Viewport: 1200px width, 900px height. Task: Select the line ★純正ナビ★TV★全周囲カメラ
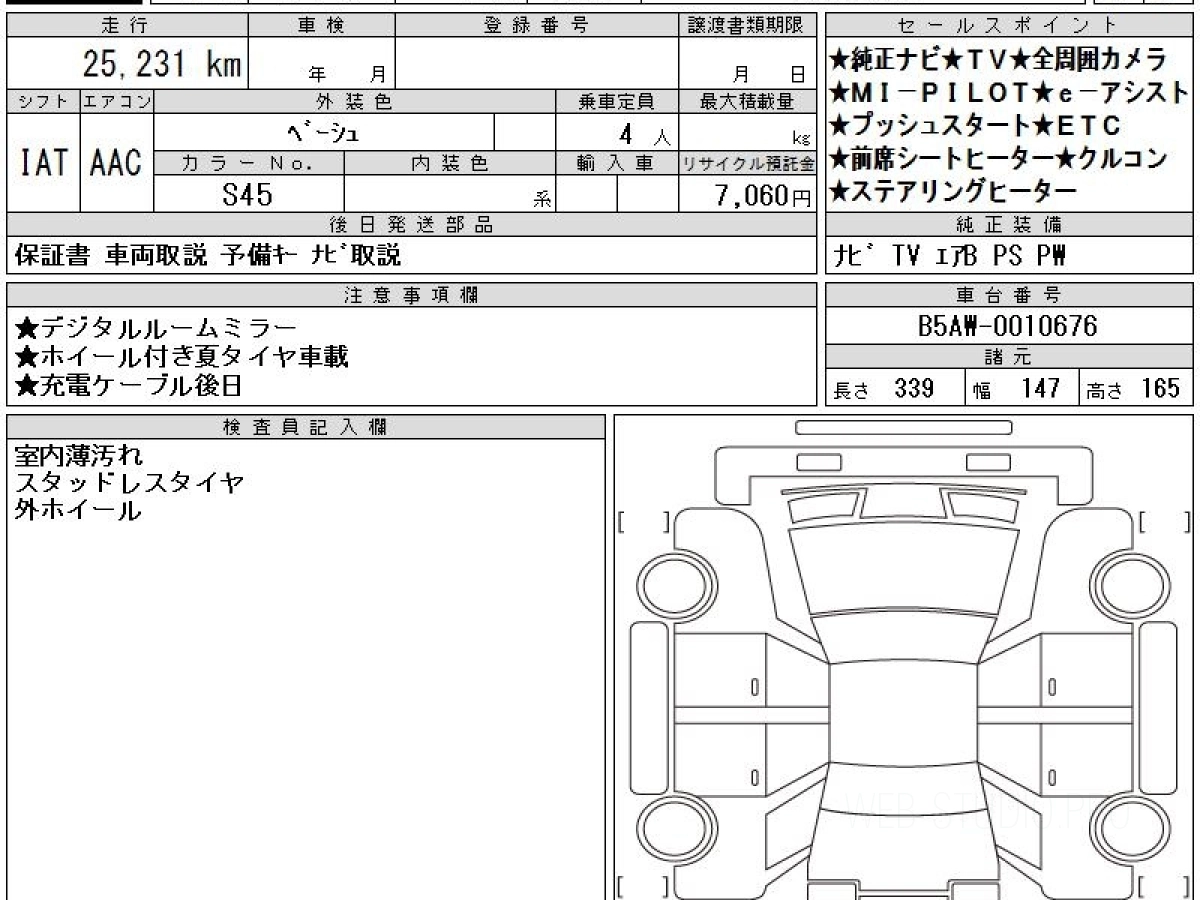click(997, 59)
